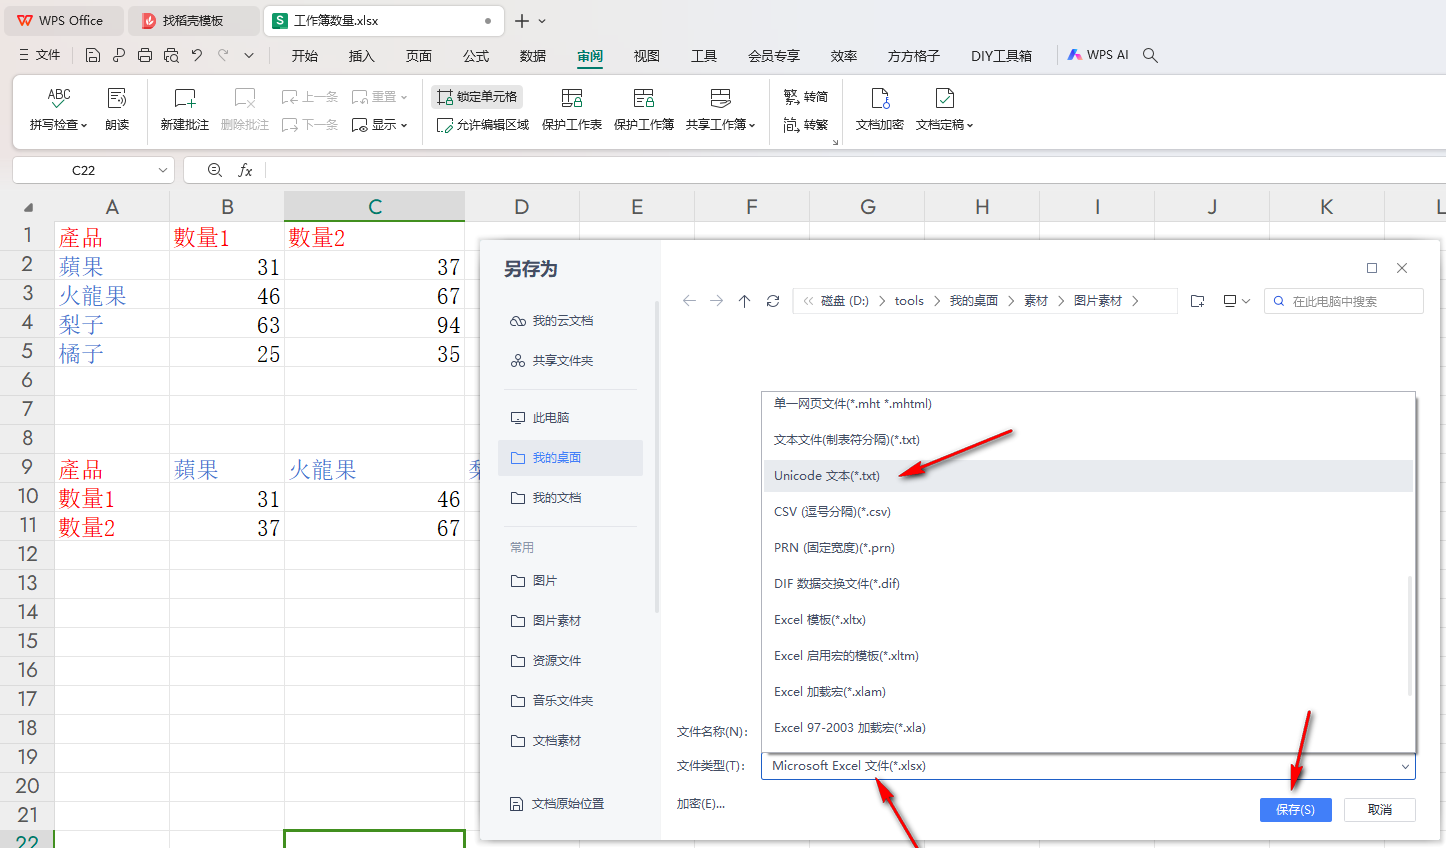Screen dimensions: 1446x848
Task: Click New Comment (新建批注) icon
Action: [185, 109]
